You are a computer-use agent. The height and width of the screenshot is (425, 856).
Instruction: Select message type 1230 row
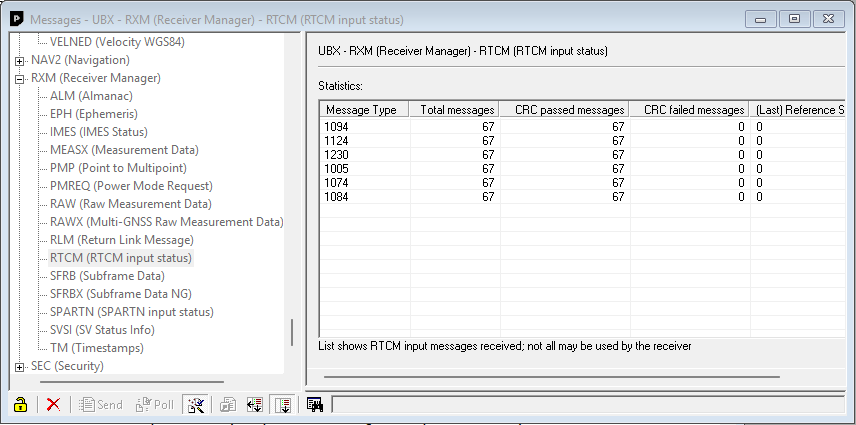(582, 155)
